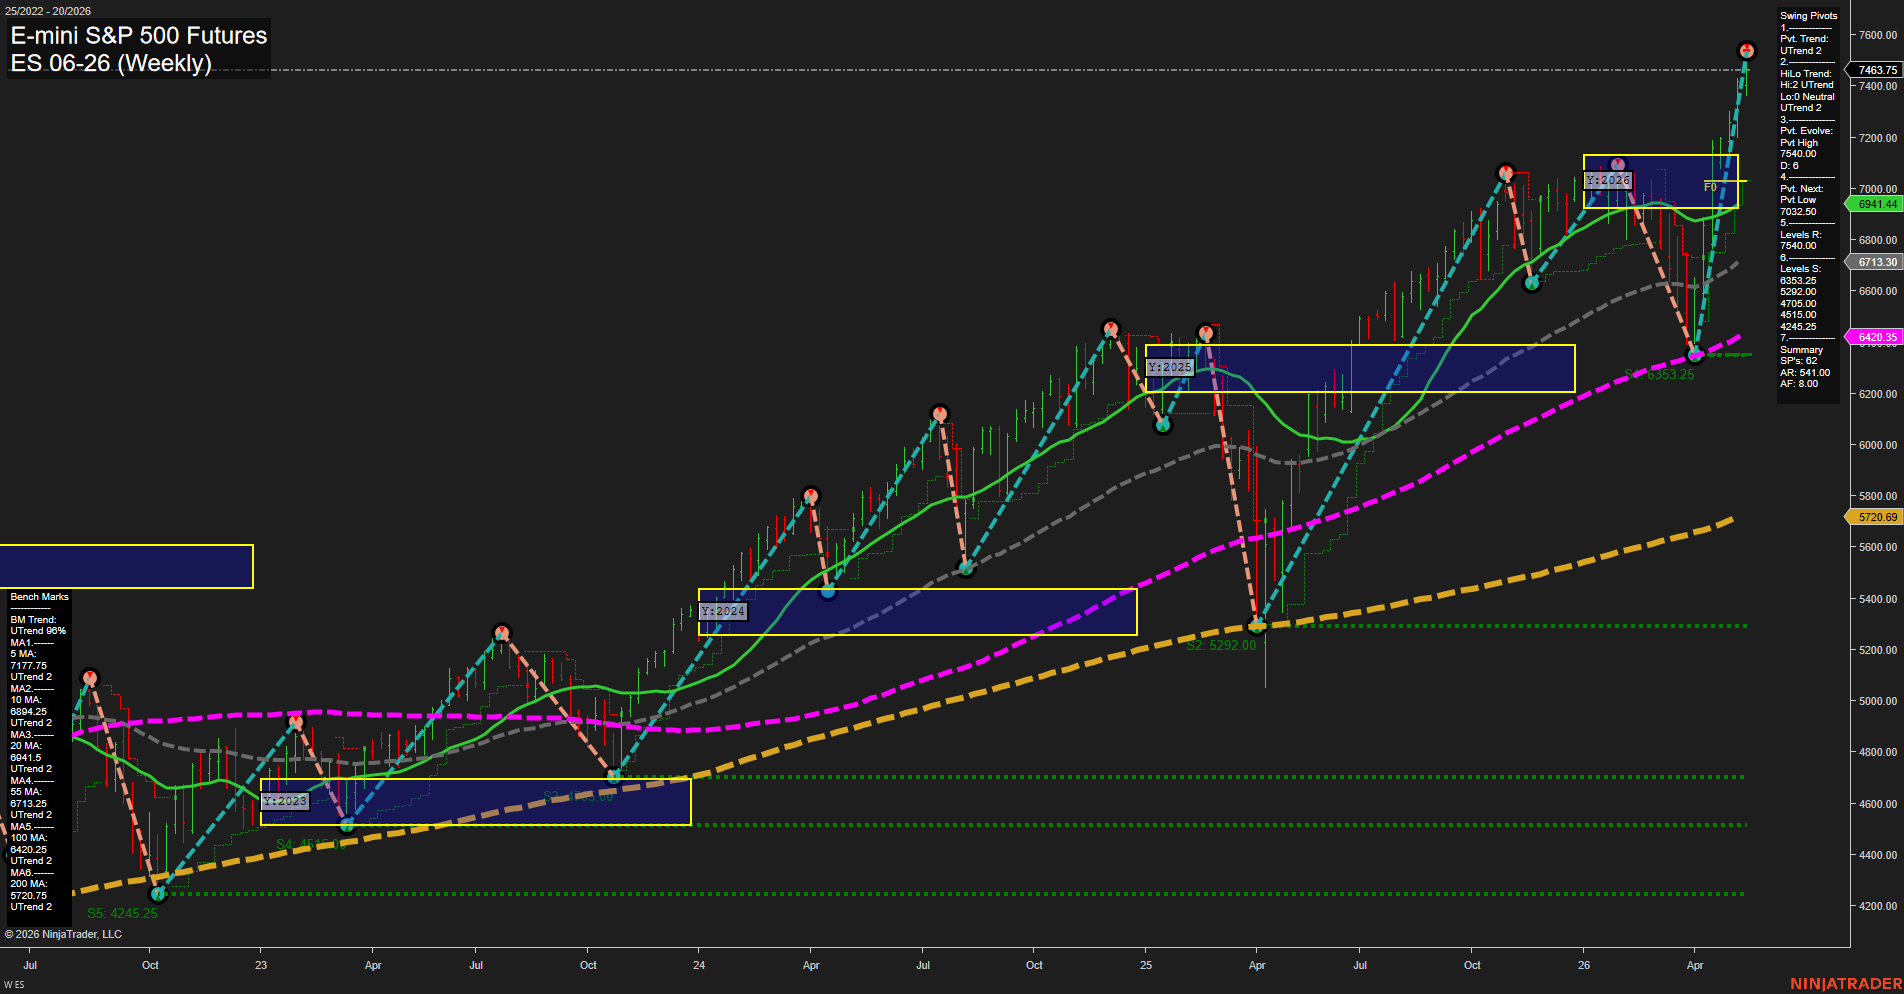
Task: Click the BM Trend UTrend 96% entry
Action: pos(38,625)
